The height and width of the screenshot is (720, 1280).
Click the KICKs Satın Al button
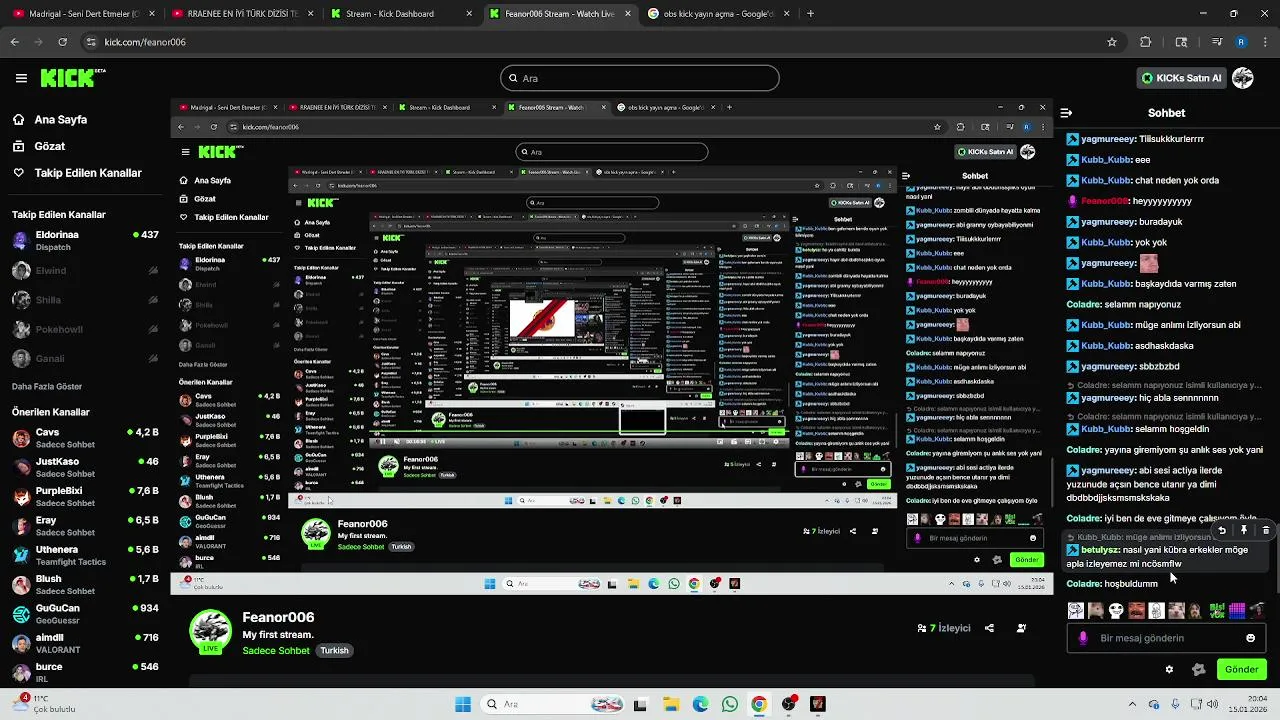1181,78
